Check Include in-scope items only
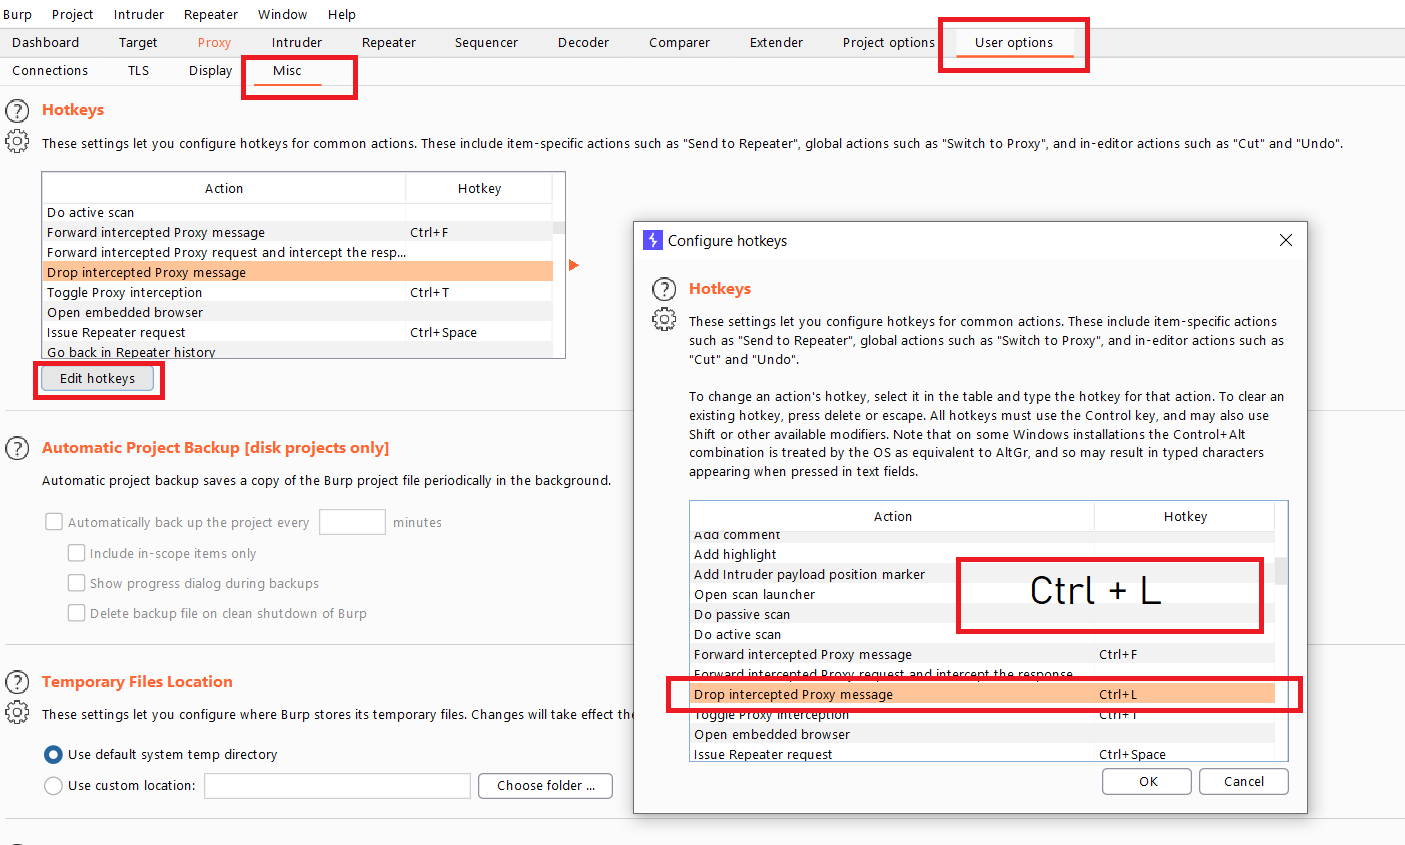This screenshot has width=1405, height=845. 77,552
